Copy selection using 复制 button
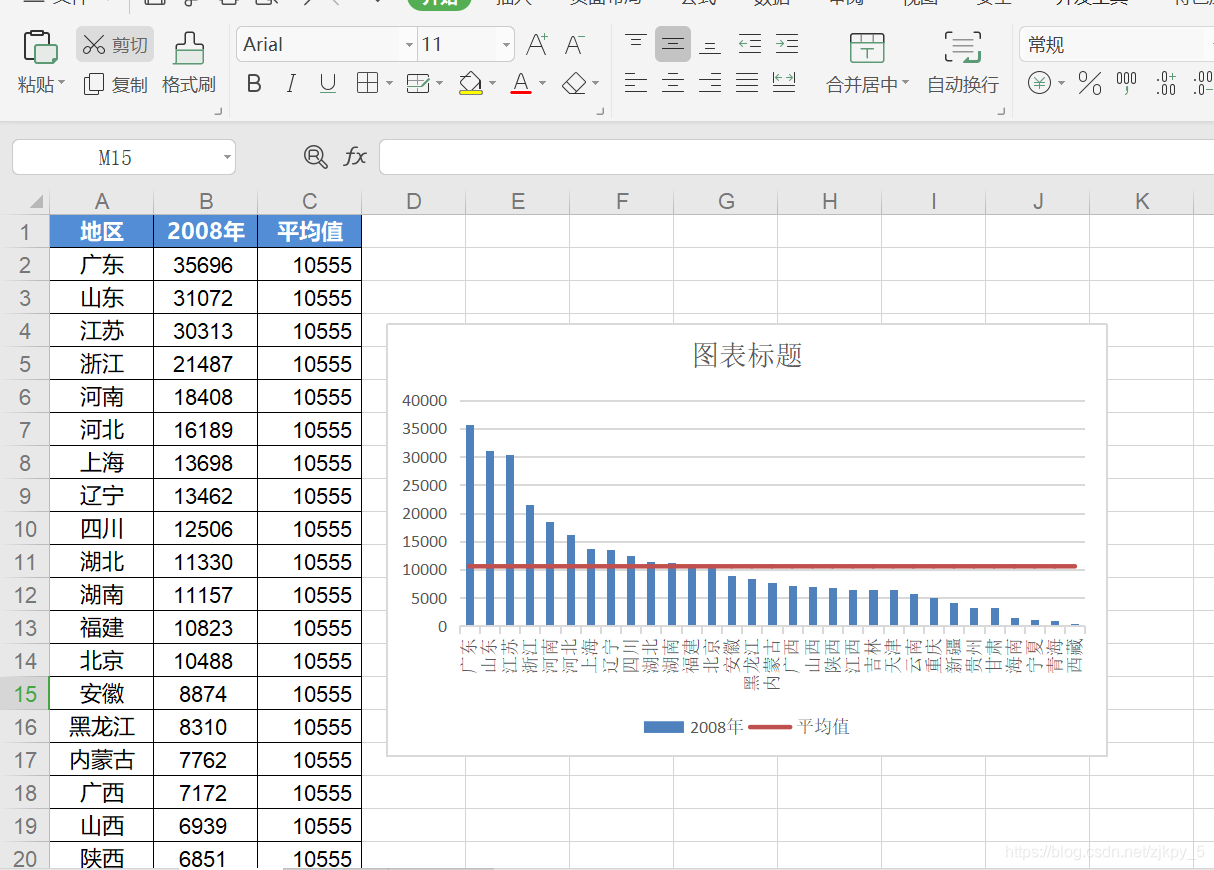The height and width of the screenshot is (870, 1214). pyautogui.click(x=115, y=85)
